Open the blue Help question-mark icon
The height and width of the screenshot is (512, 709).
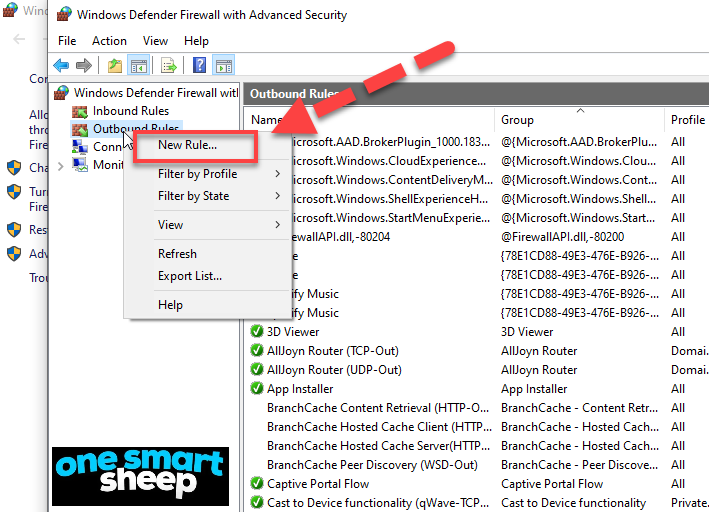point(199,66)
